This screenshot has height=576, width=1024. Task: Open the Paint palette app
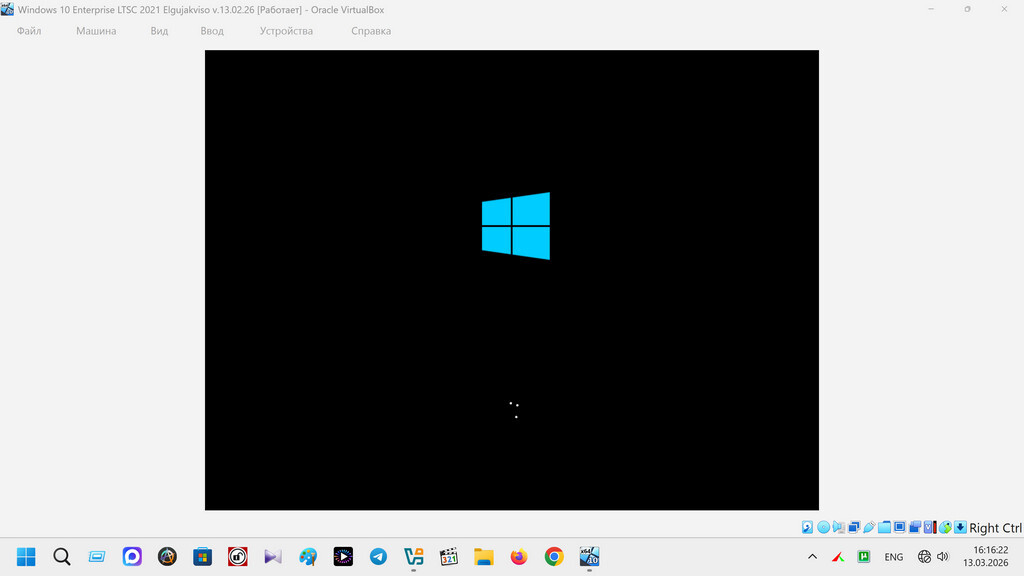click(x=308, y=556)
